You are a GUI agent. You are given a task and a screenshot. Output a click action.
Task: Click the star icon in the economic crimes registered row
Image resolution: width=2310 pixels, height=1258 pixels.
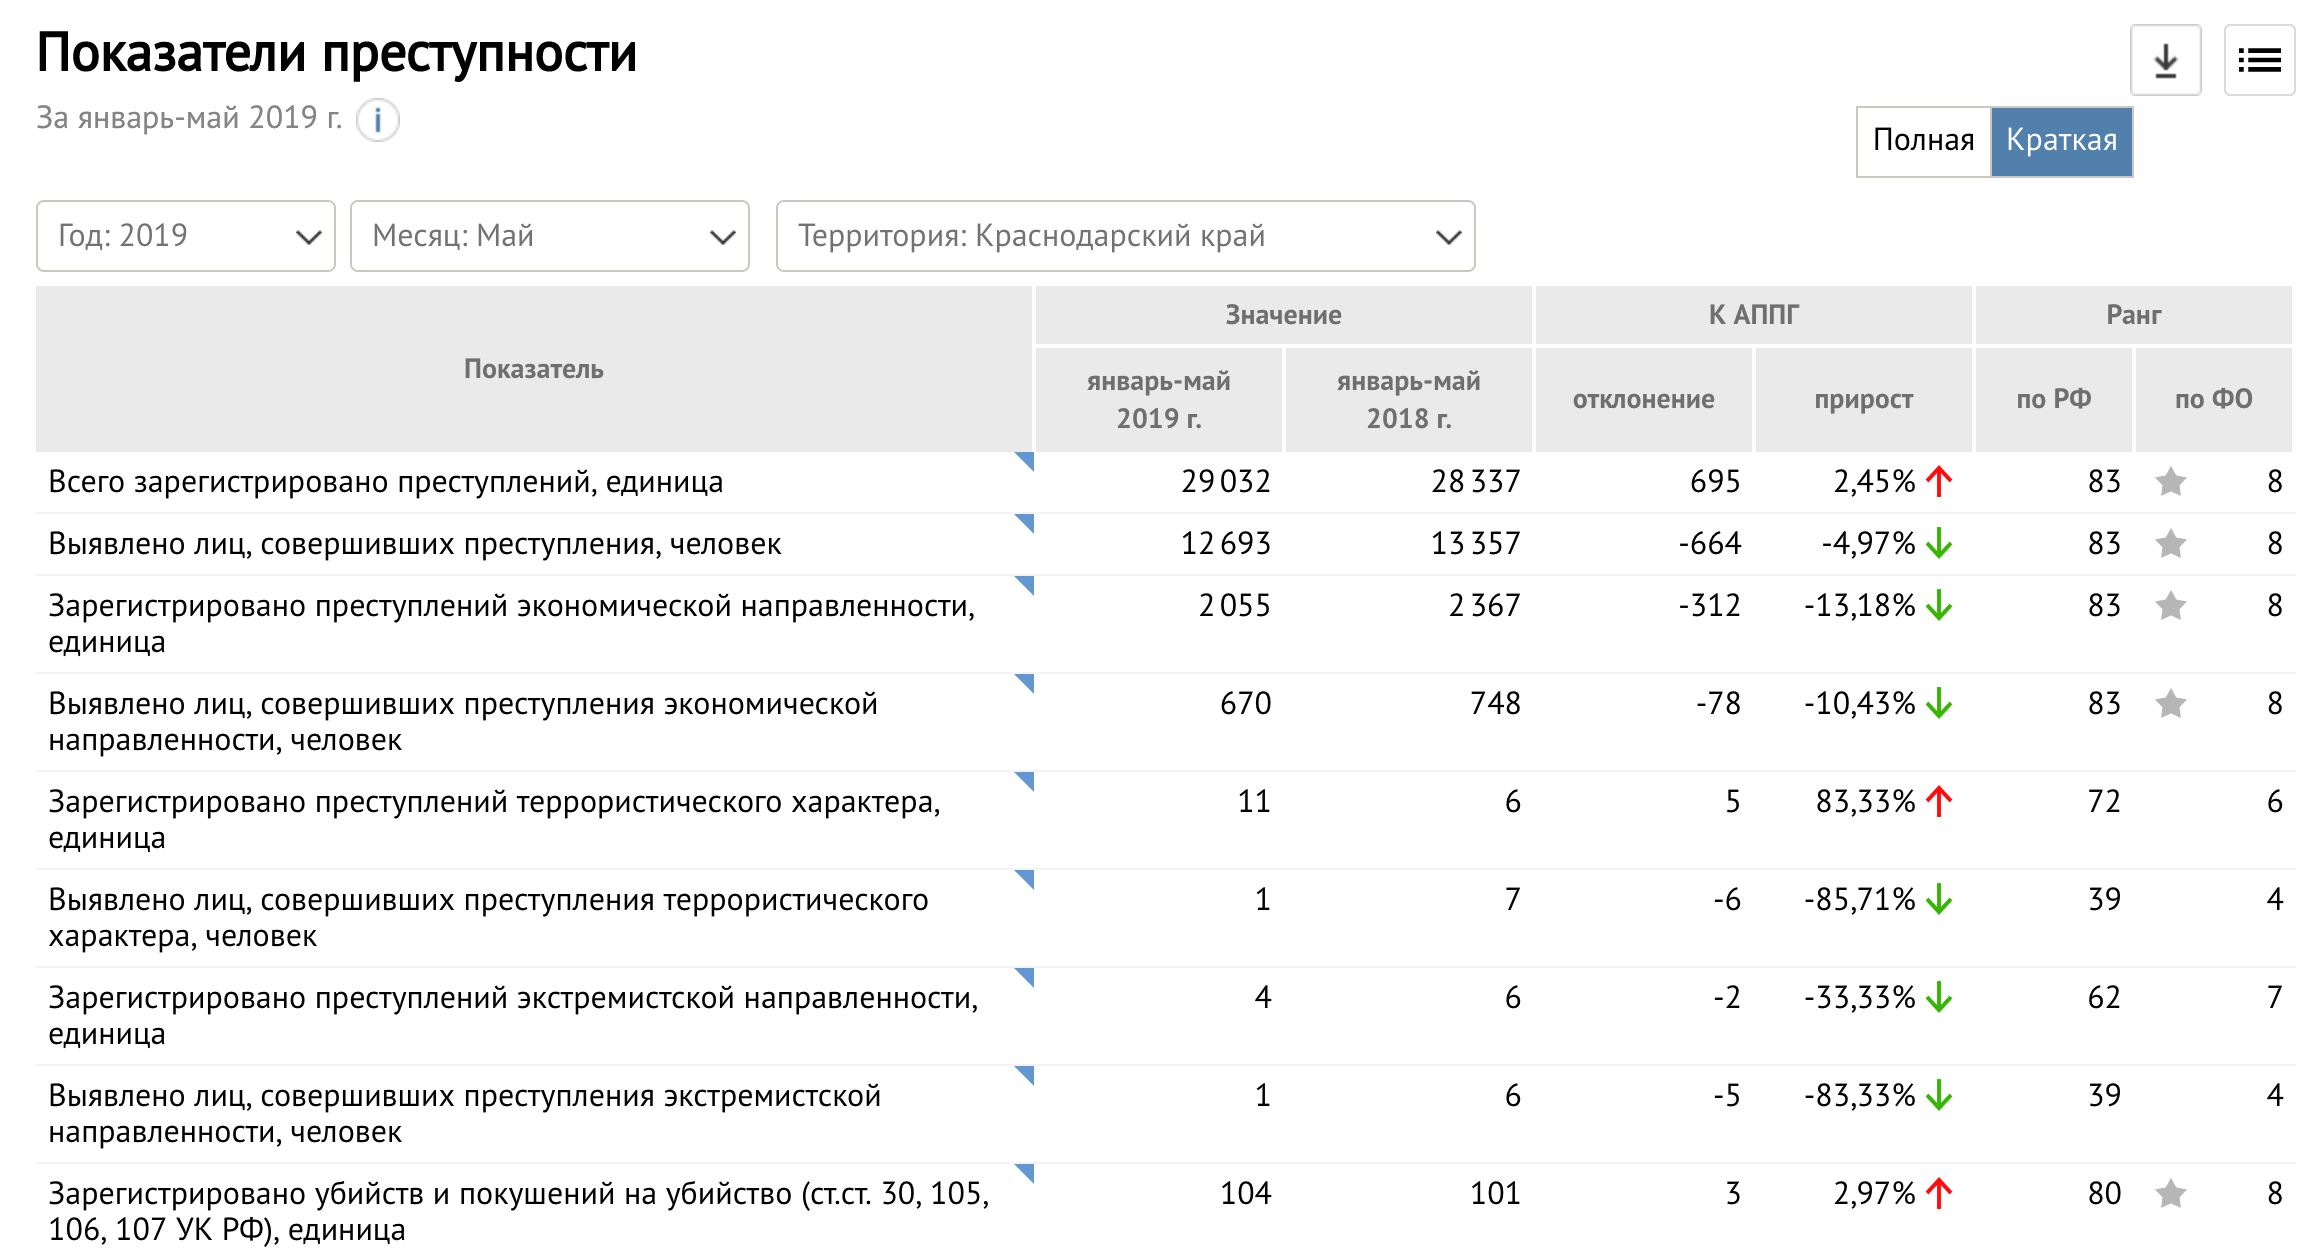point(2170,606)
